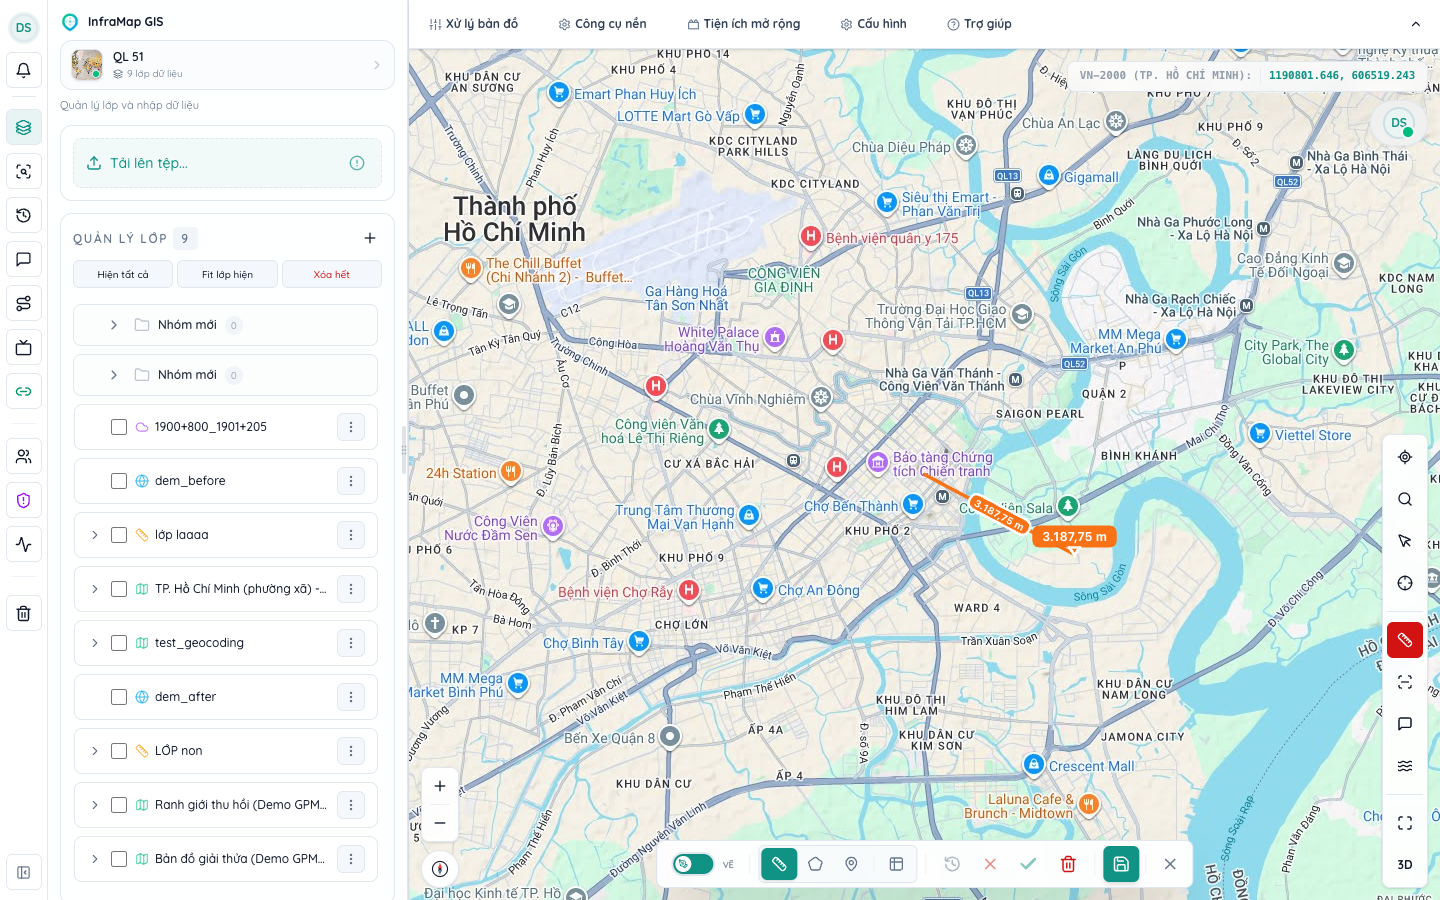1440x900 pixels.
Task: Open the notifications bell in the sidebar
Action: point(24,71)
